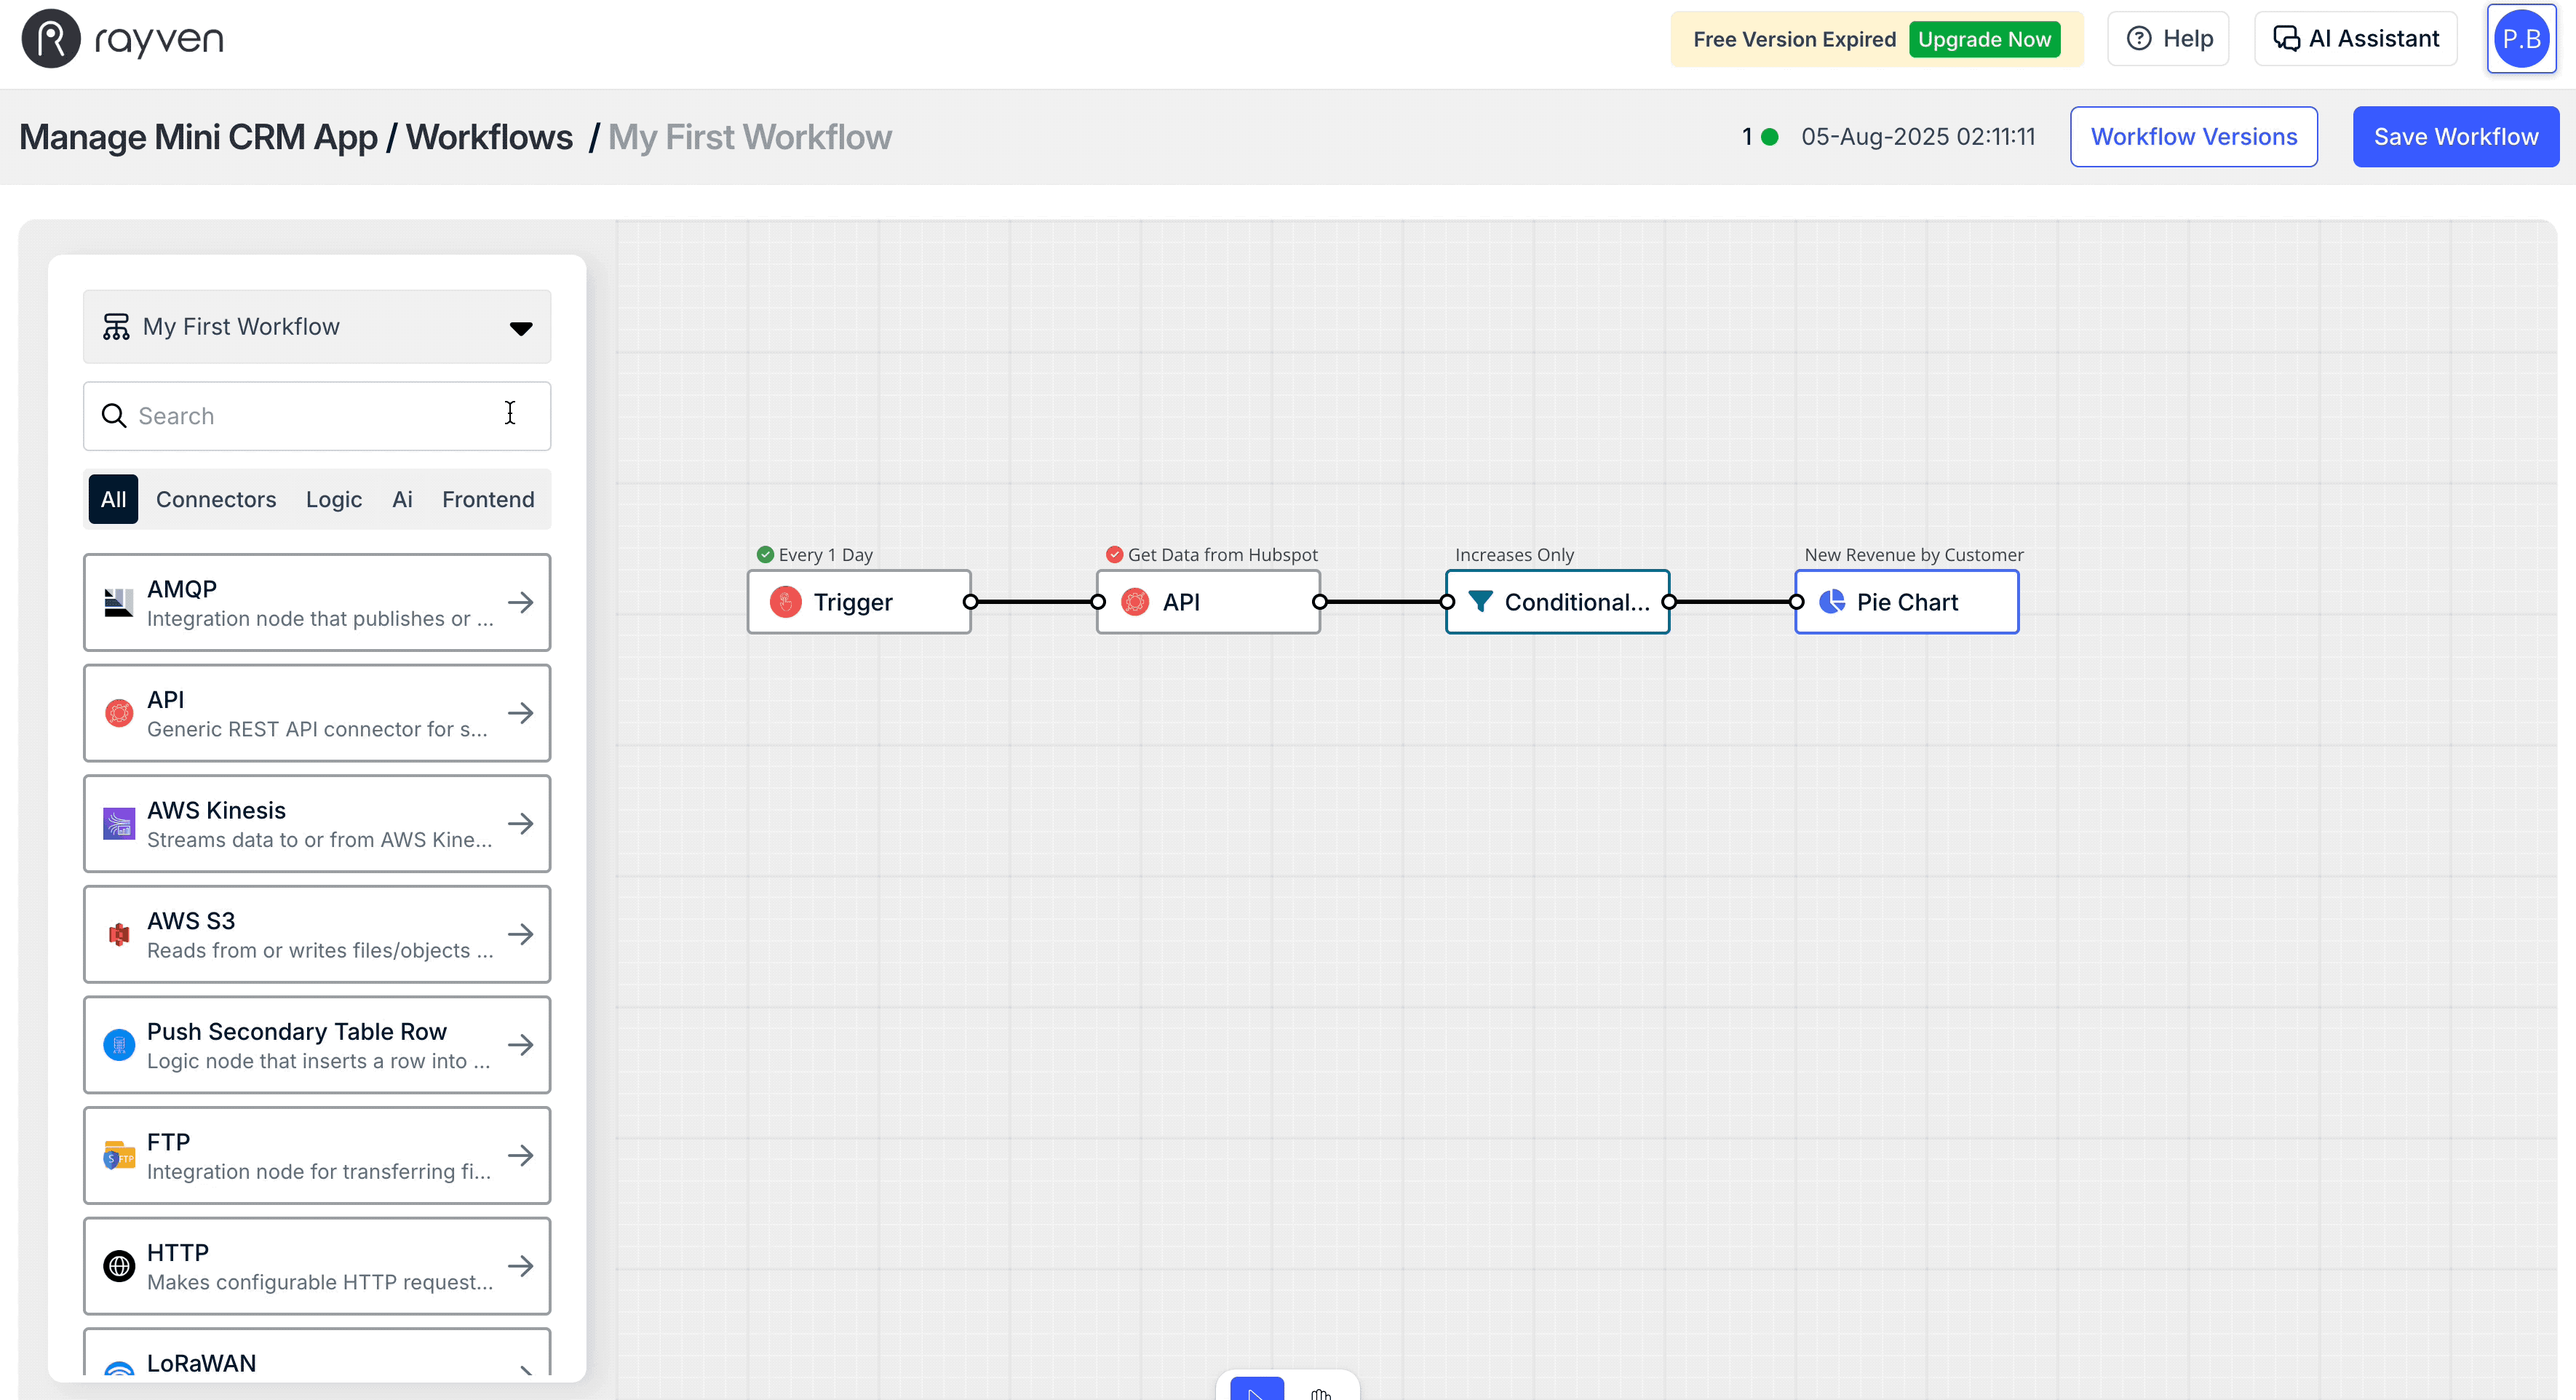Click the Pie Chart node labeled New Revenue by Customer

coord(1906,601)
